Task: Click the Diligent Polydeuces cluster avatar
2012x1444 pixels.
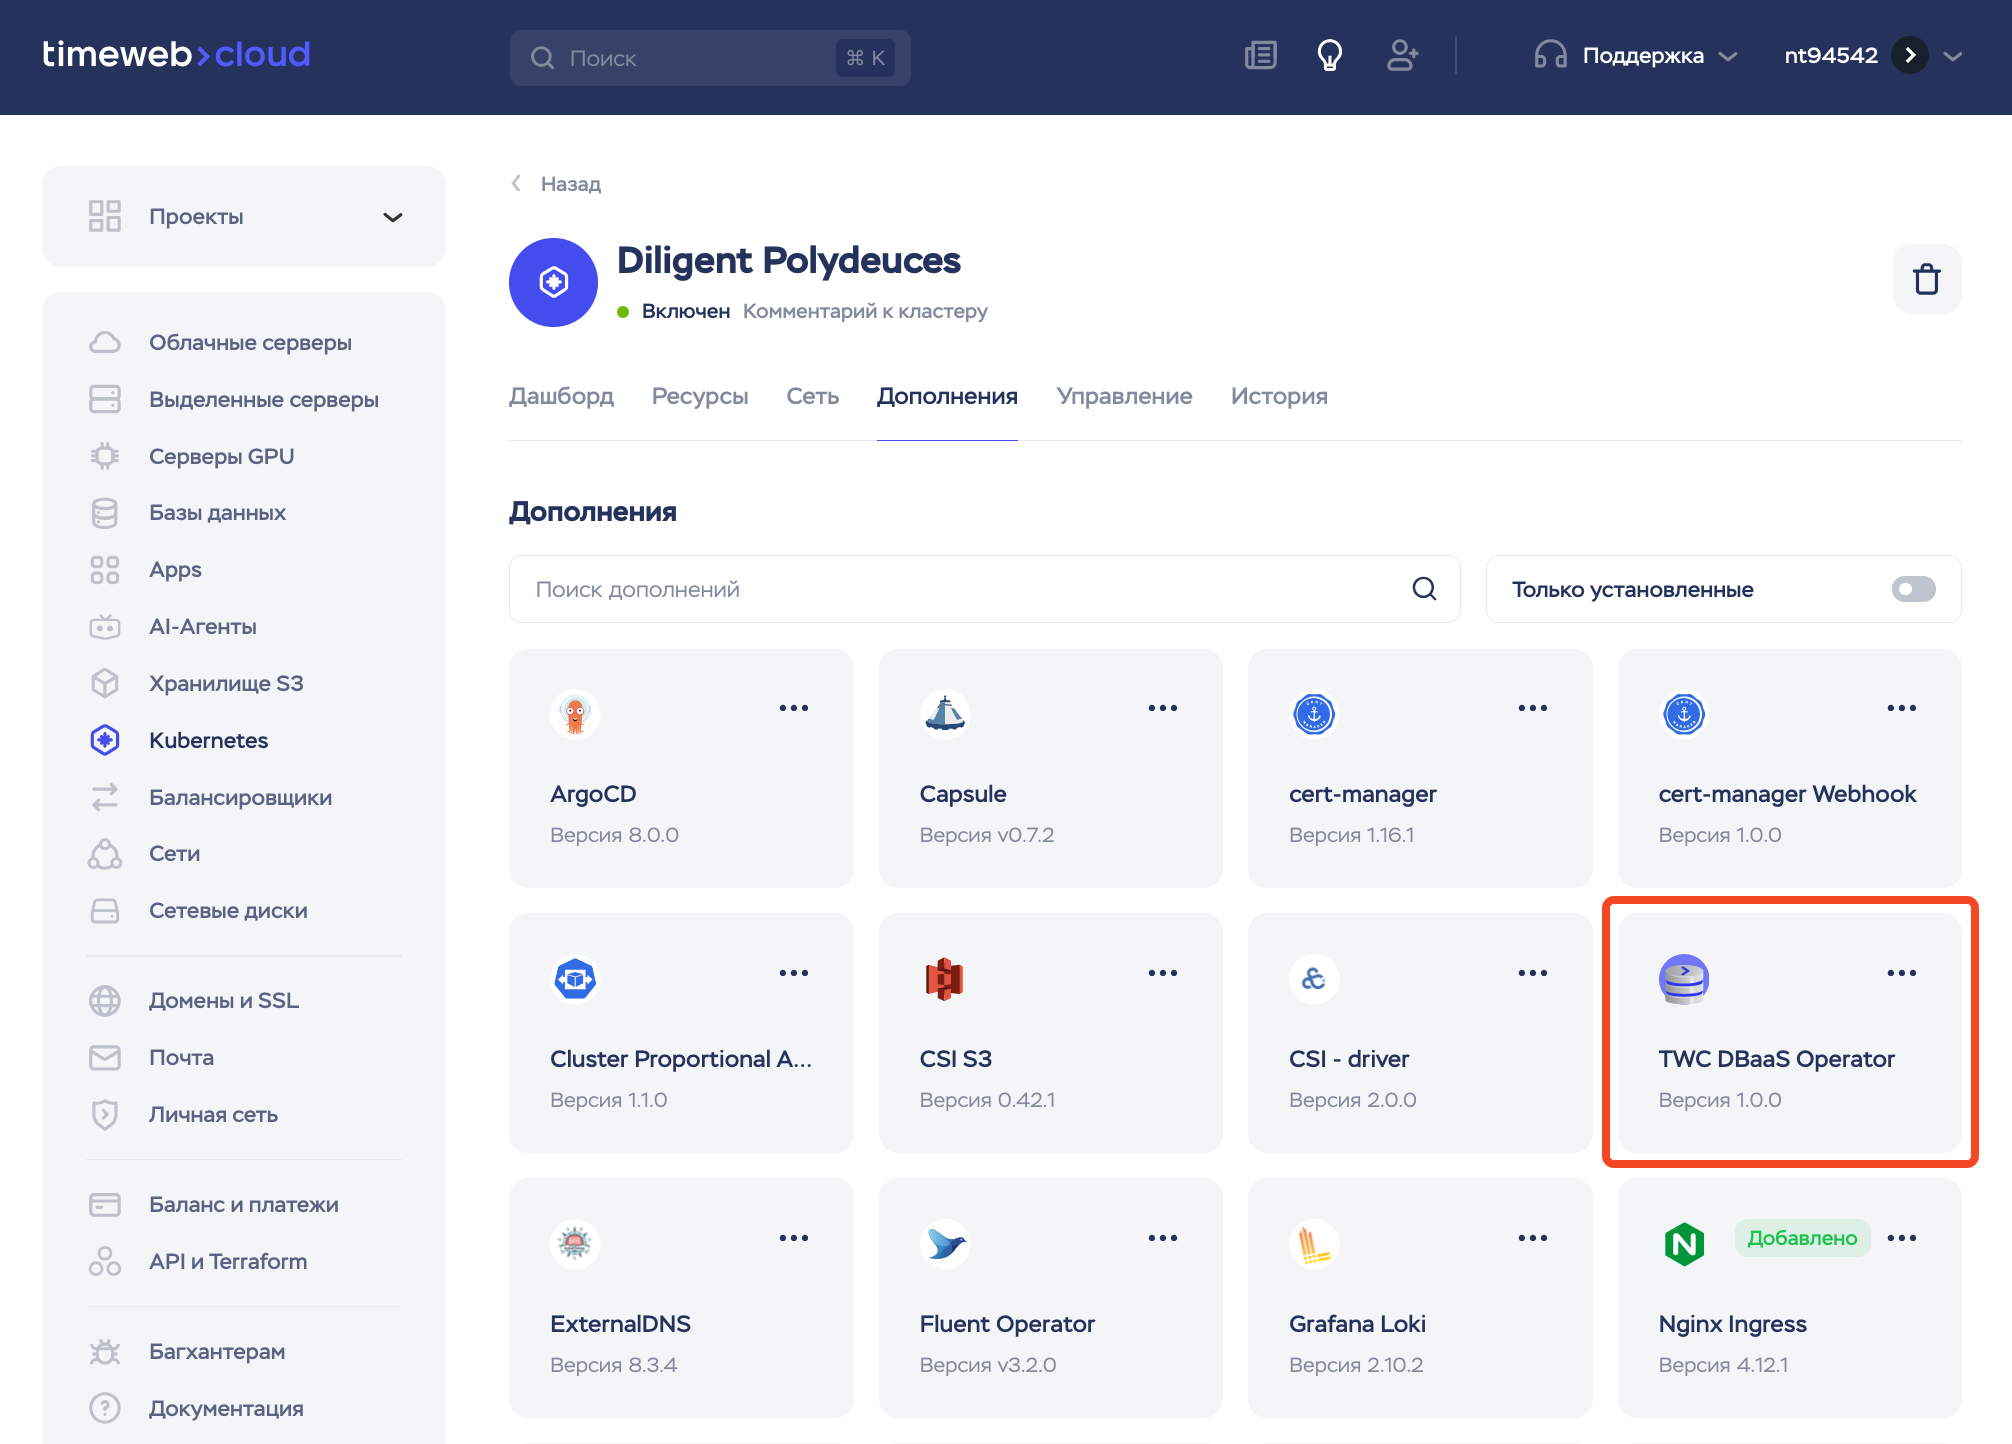Action: click(553, 282)
